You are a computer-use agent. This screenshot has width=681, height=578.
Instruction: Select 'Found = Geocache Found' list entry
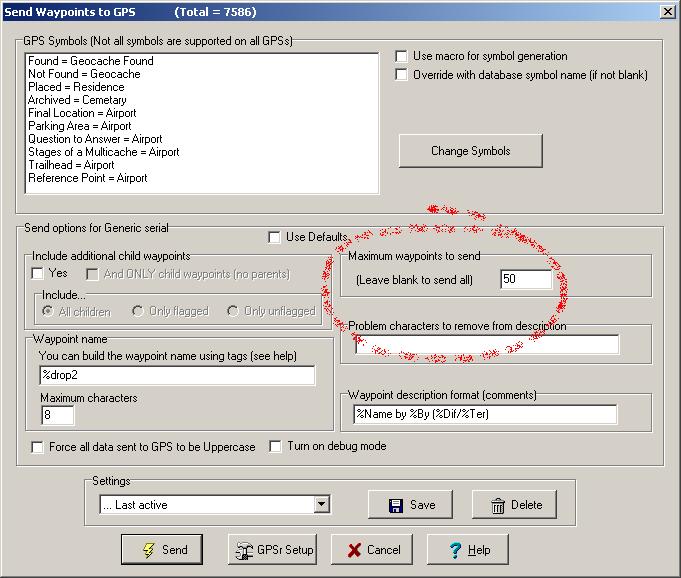90,61
